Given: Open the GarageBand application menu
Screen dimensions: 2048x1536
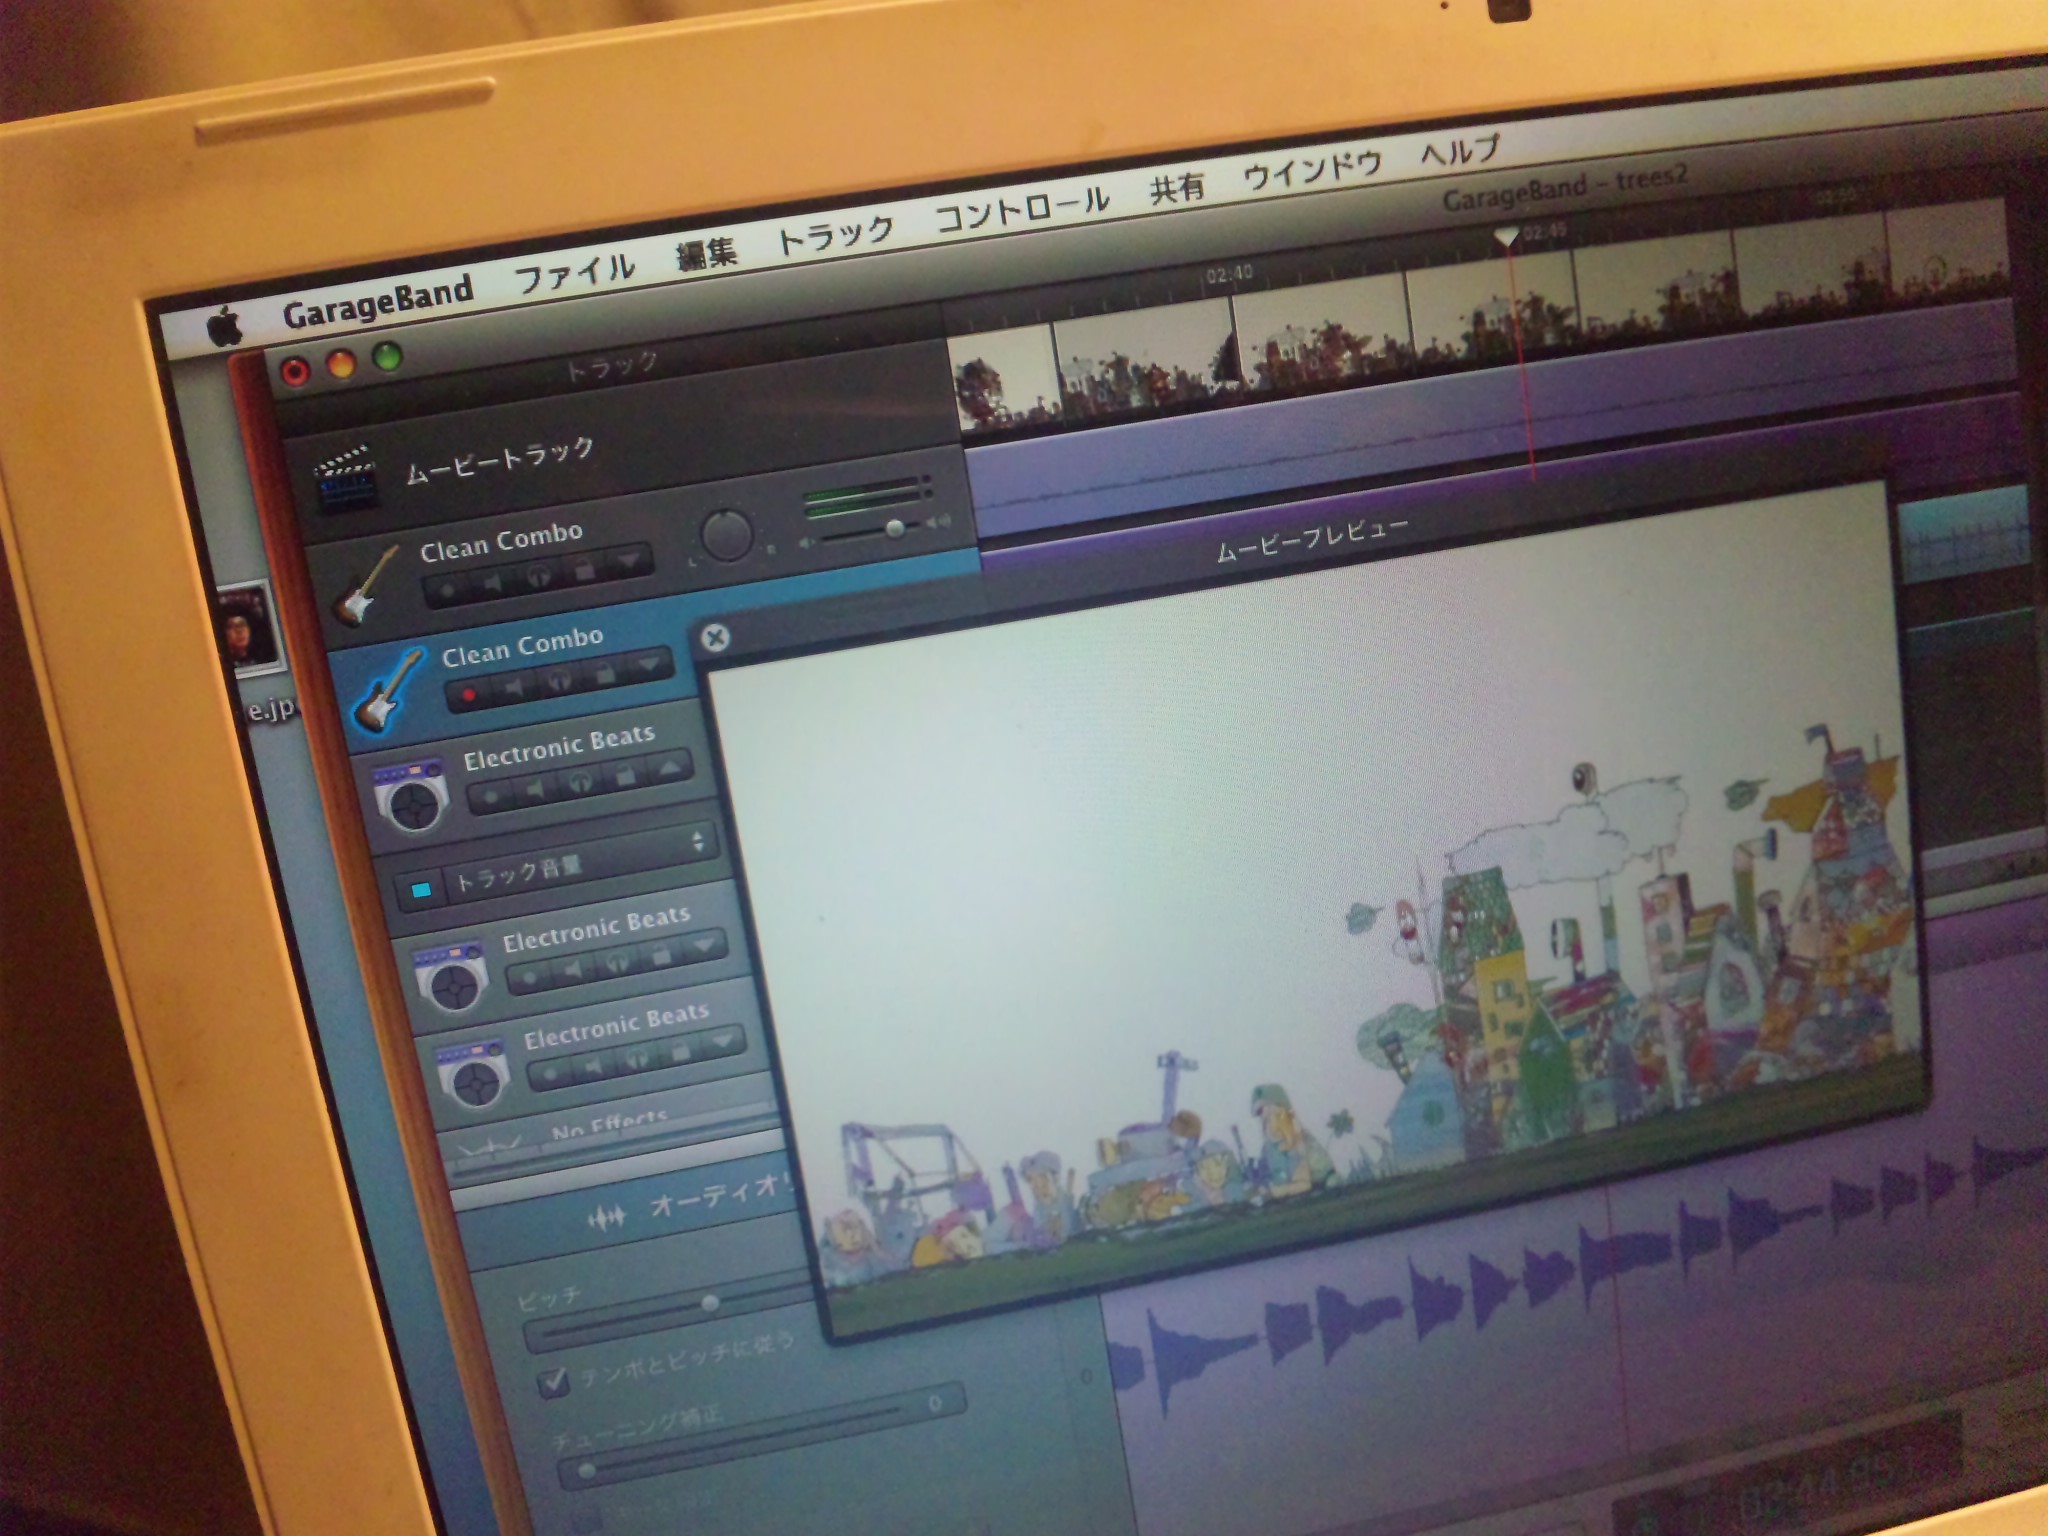Looking at the screenshot, I should point(377,300).
